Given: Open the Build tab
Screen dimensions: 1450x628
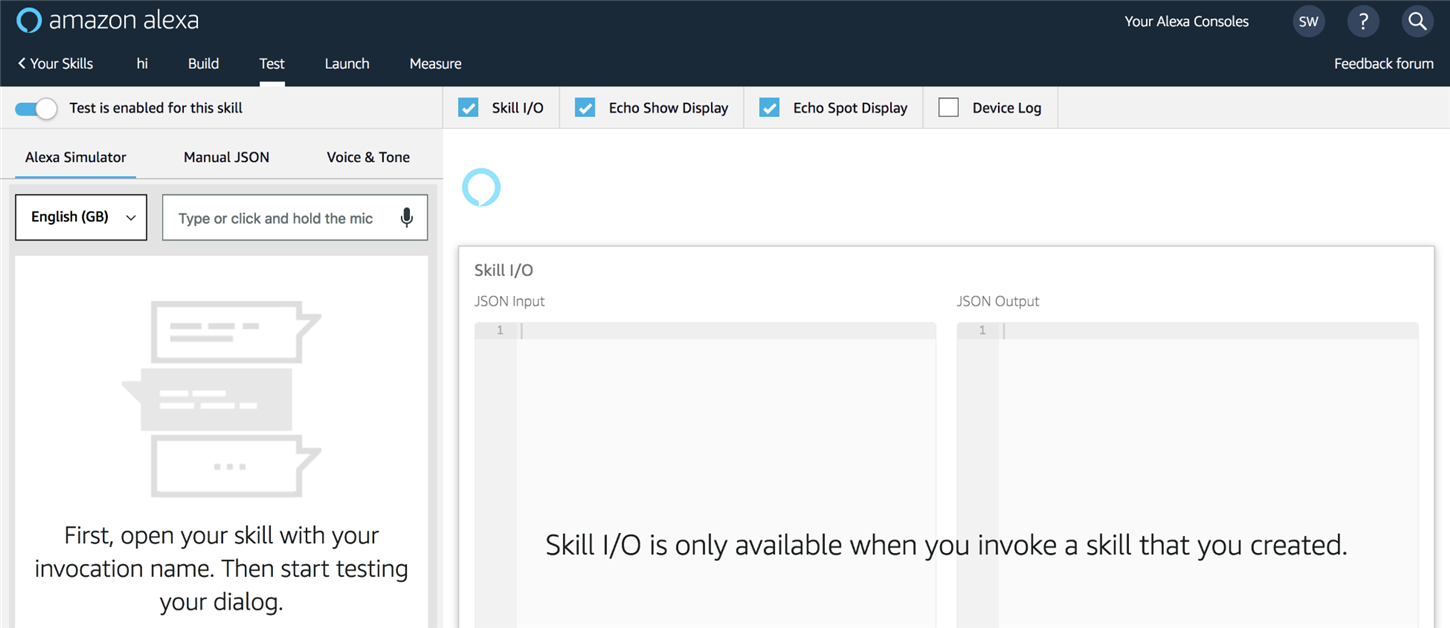Looking at the screenshot, I should point(203,63).
